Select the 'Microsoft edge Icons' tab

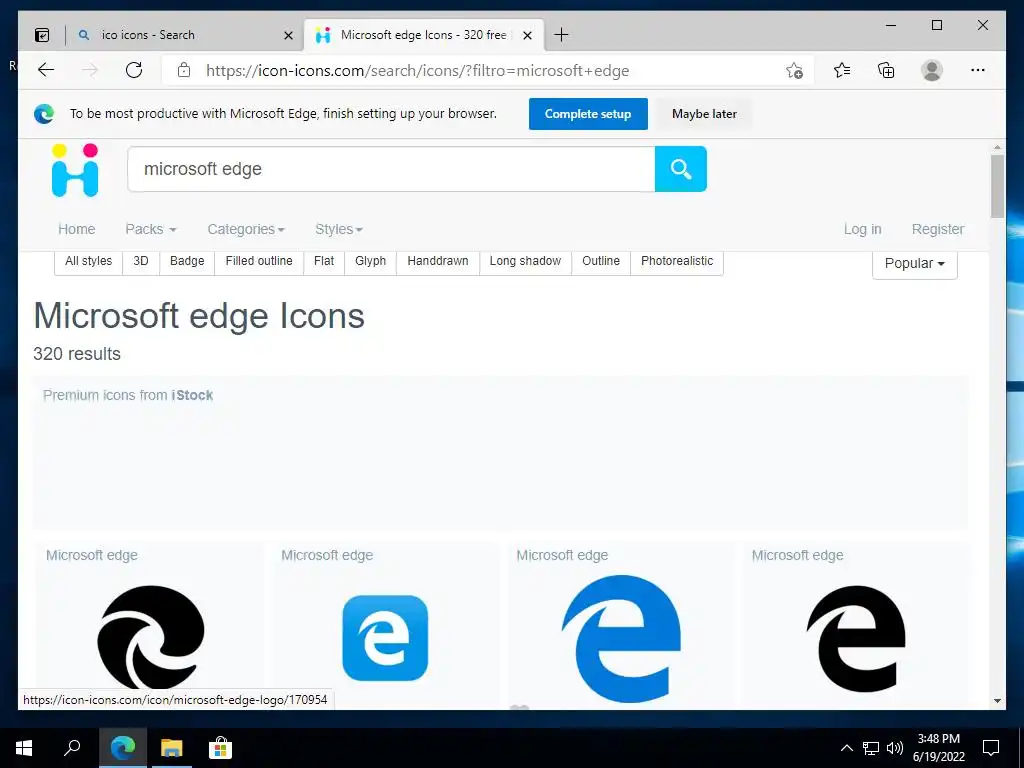424,35
